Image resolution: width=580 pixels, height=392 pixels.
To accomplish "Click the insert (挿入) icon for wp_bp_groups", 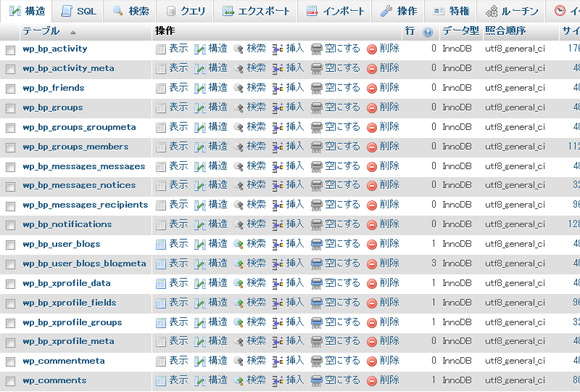I will pos(277,108).
